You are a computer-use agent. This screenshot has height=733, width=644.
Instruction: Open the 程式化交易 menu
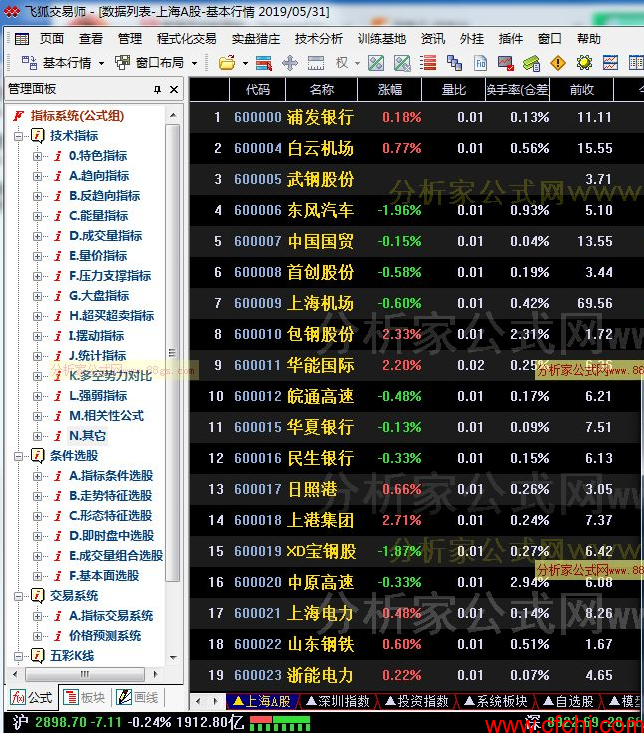186,39
